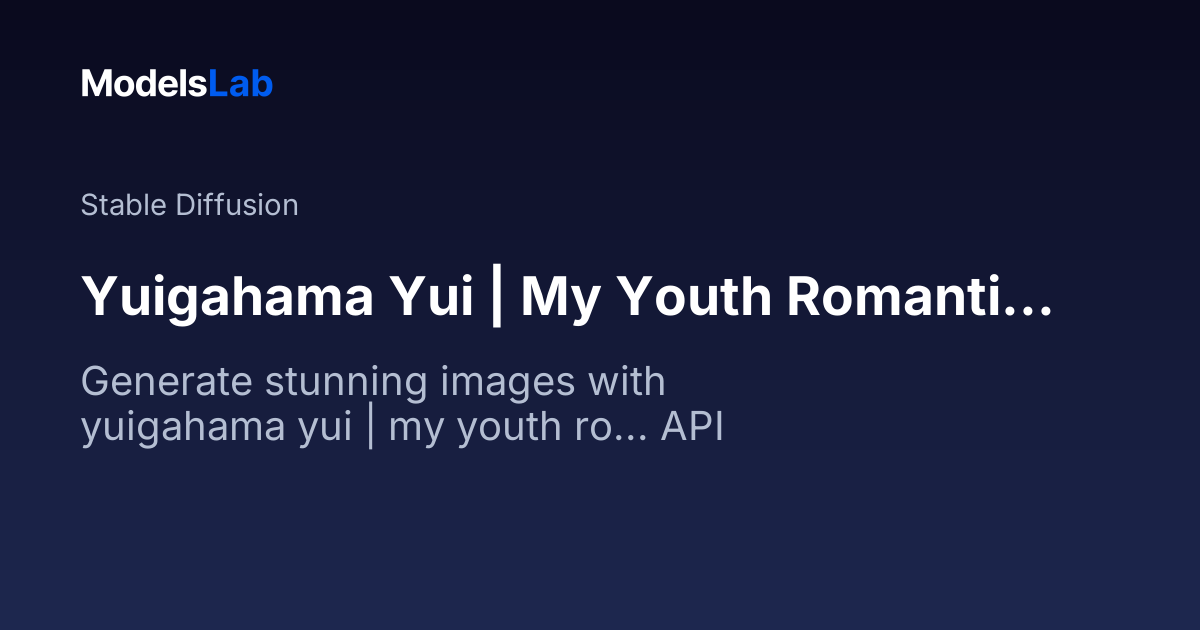Click lowercase "yuigahama yui" in the description
This screenshot has height=630, width=1200.
pos(216,428)
